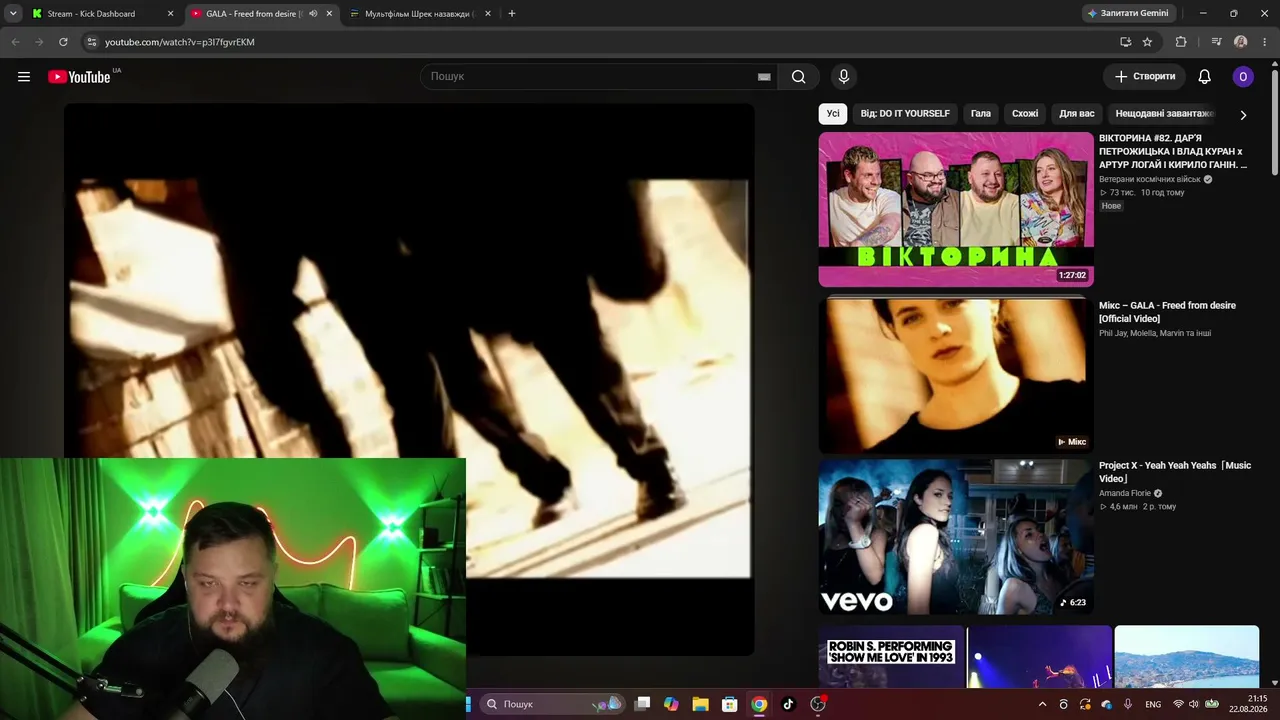Switch input language from ENG
Viewport: 1280px width, 720px height.
click(1153, 704)
